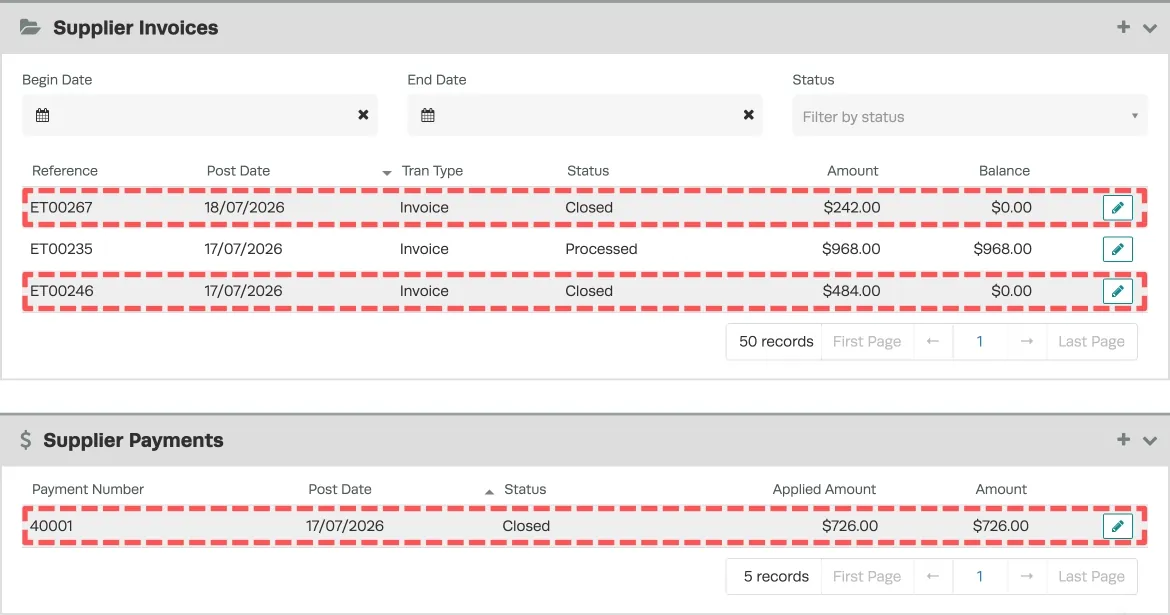The height and width of the screenshot is (615, 1170).
Task: Click the $484.00 invoice amount
Action: (x=851, y=291)
